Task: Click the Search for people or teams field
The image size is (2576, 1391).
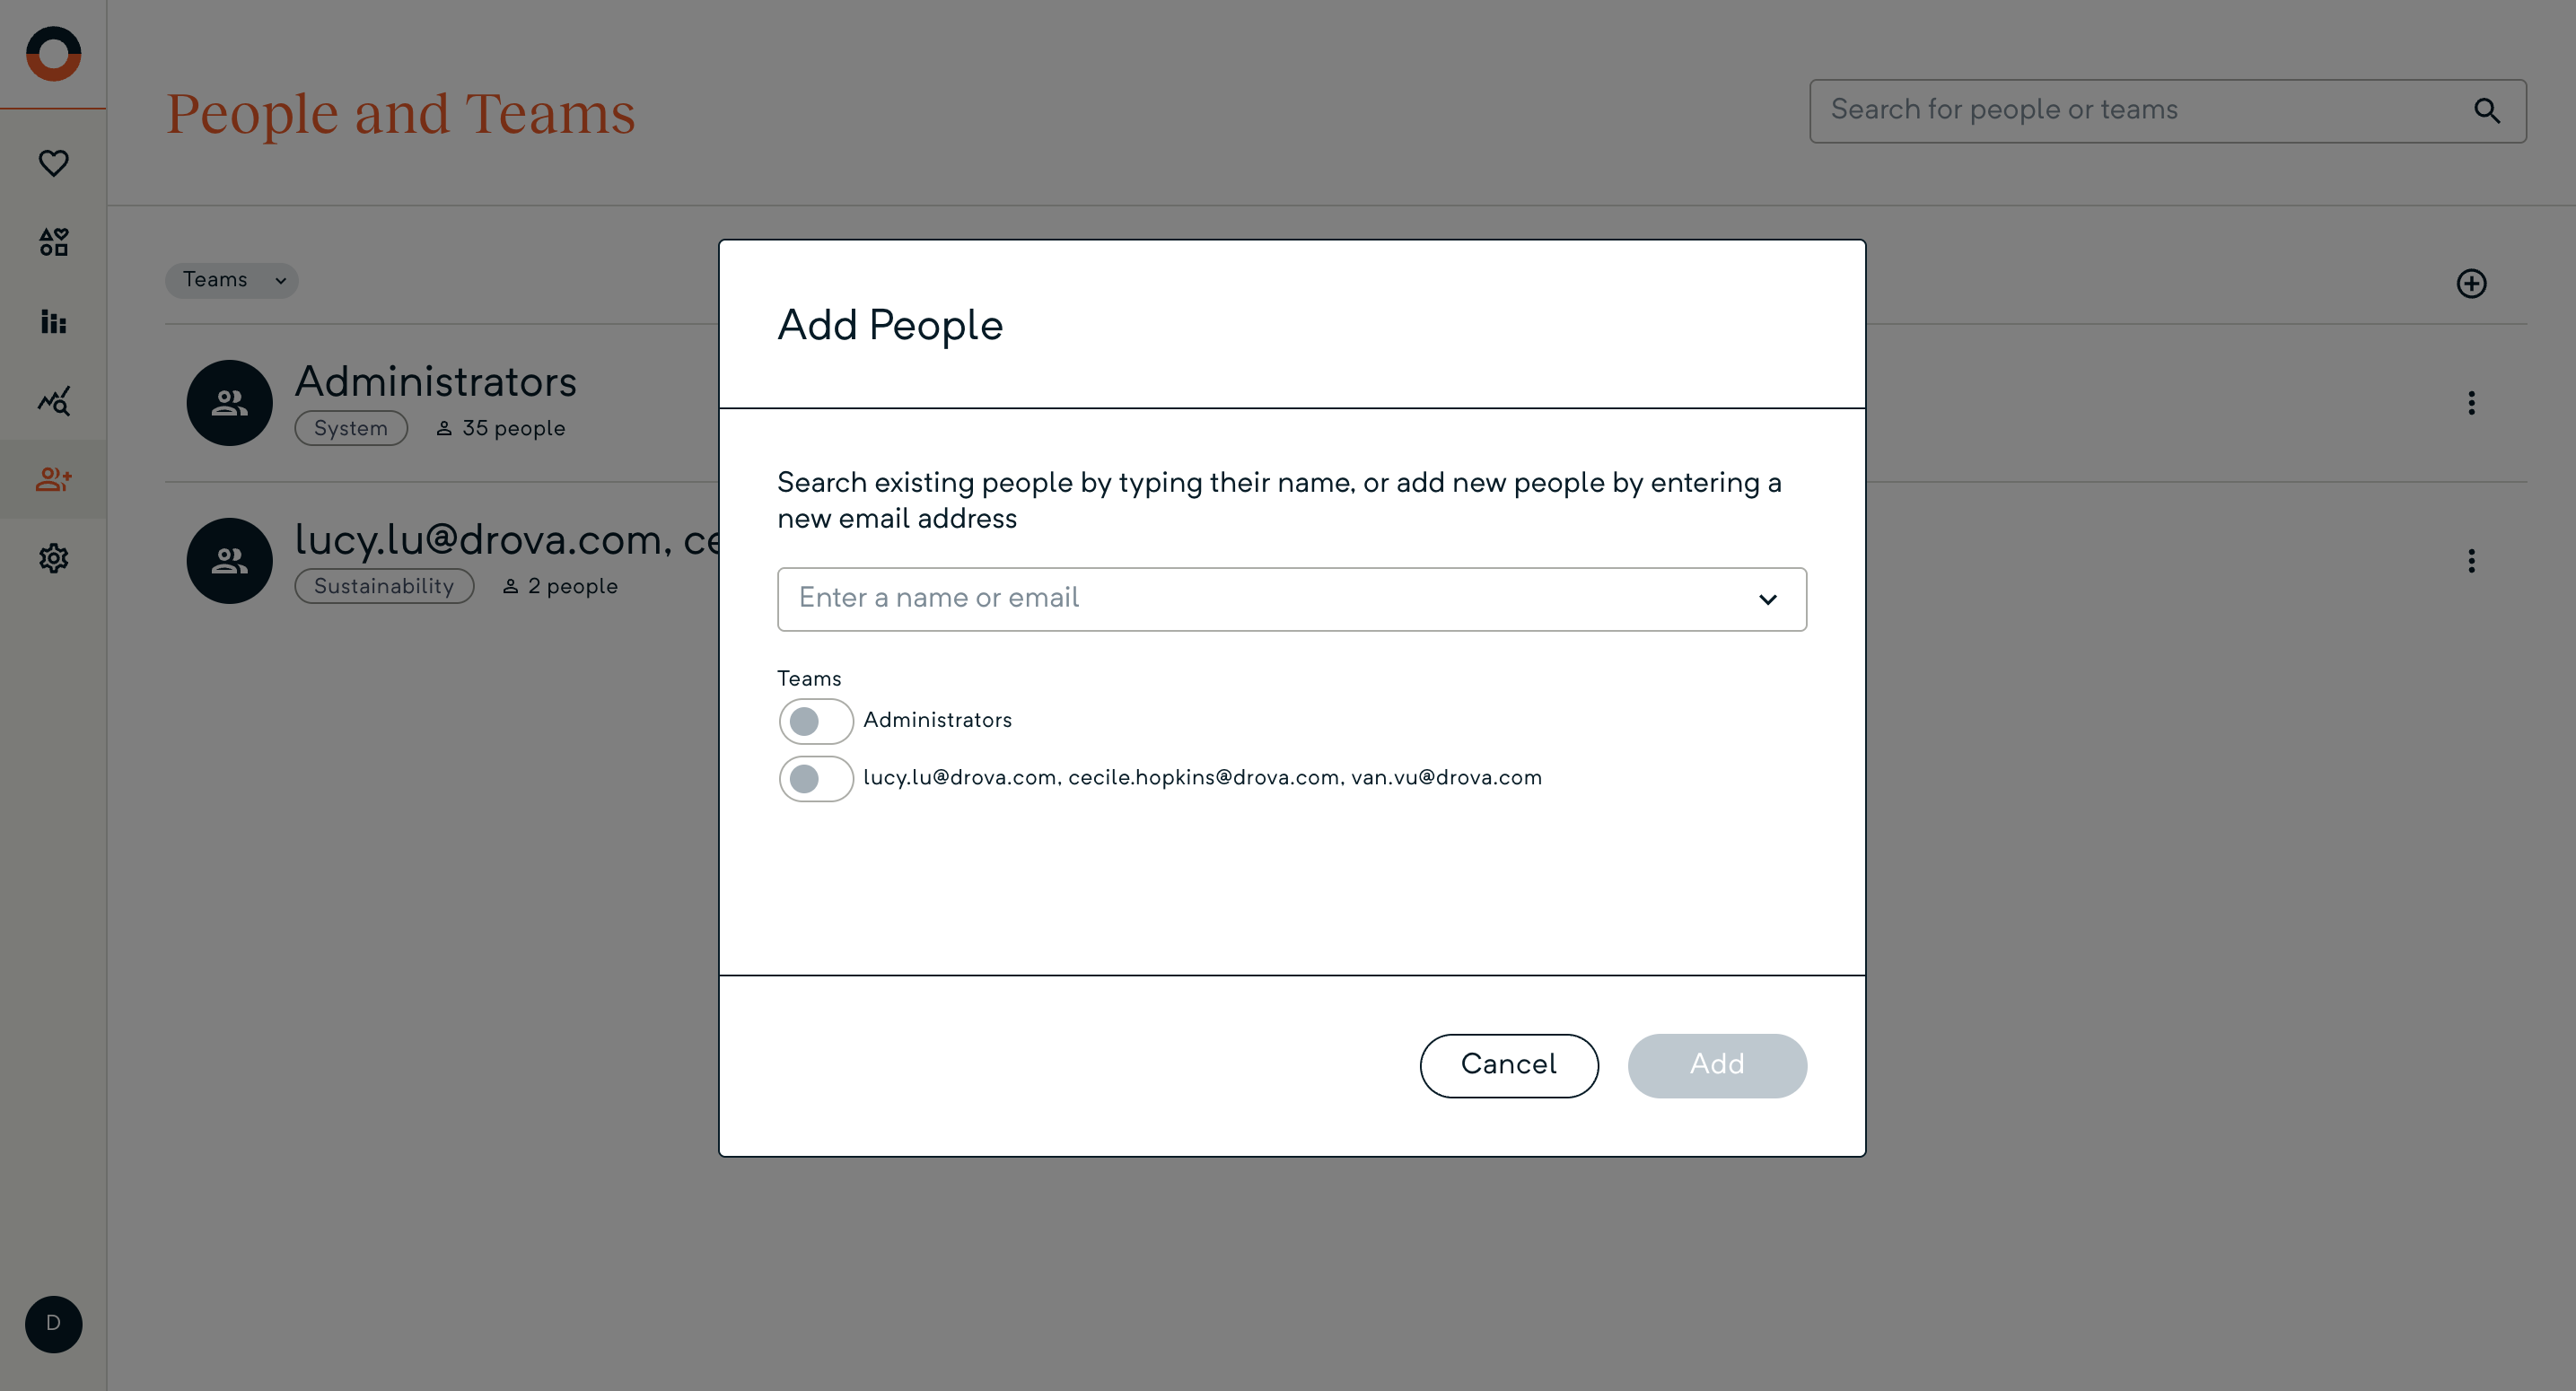Action: [x=2140, y=111]
